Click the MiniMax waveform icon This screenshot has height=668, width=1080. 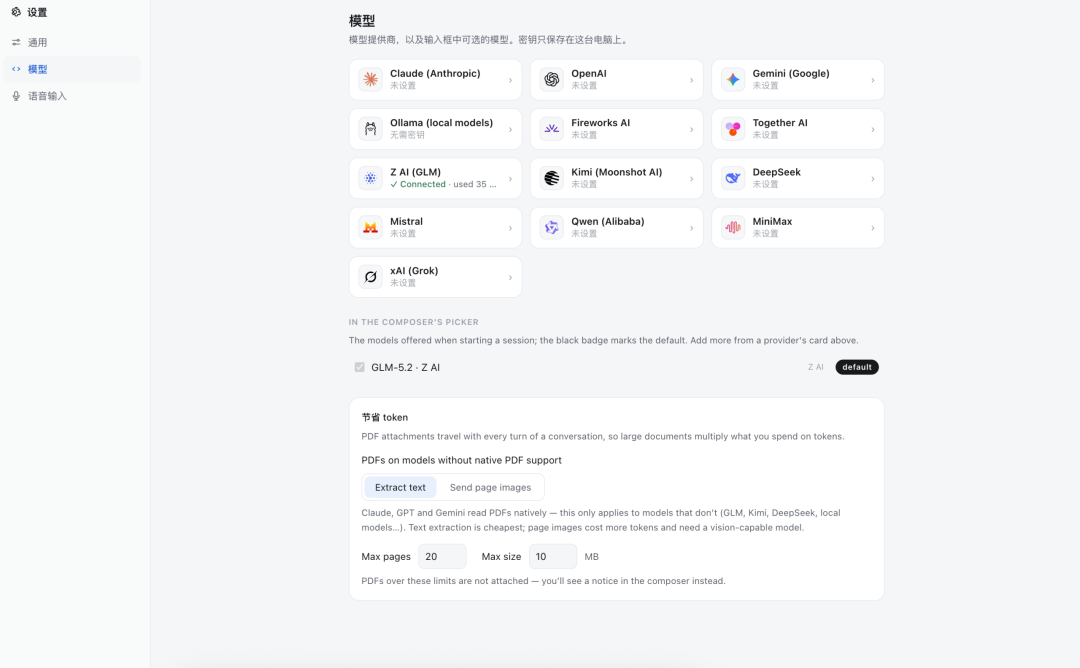pos(733,227)
